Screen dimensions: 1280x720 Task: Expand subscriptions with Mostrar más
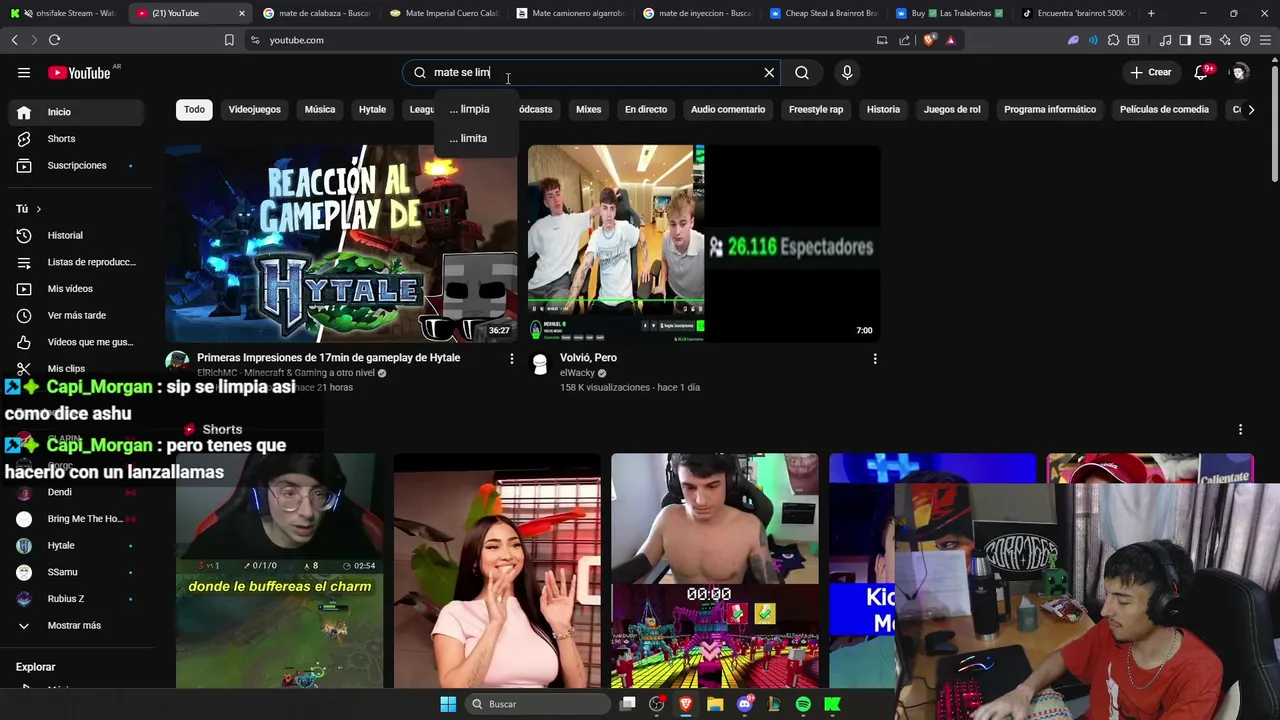tap(76, 625)
